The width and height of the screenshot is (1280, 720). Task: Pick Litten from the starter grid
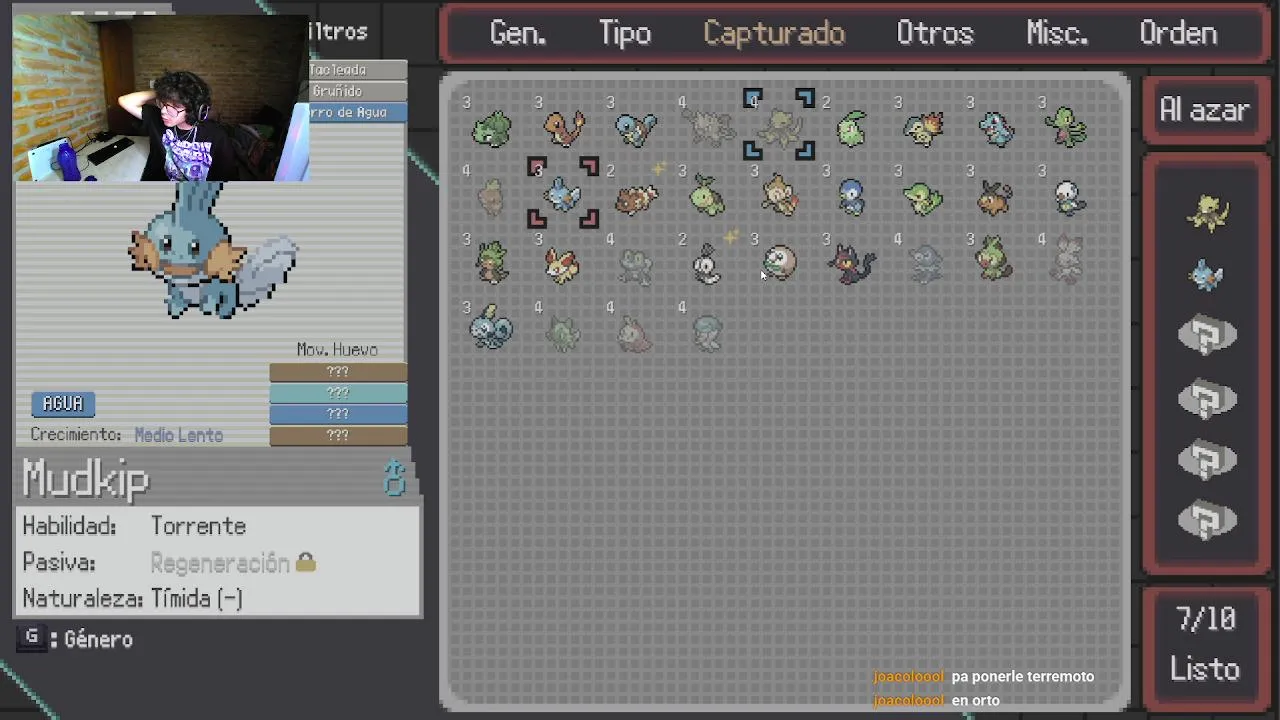852,265
